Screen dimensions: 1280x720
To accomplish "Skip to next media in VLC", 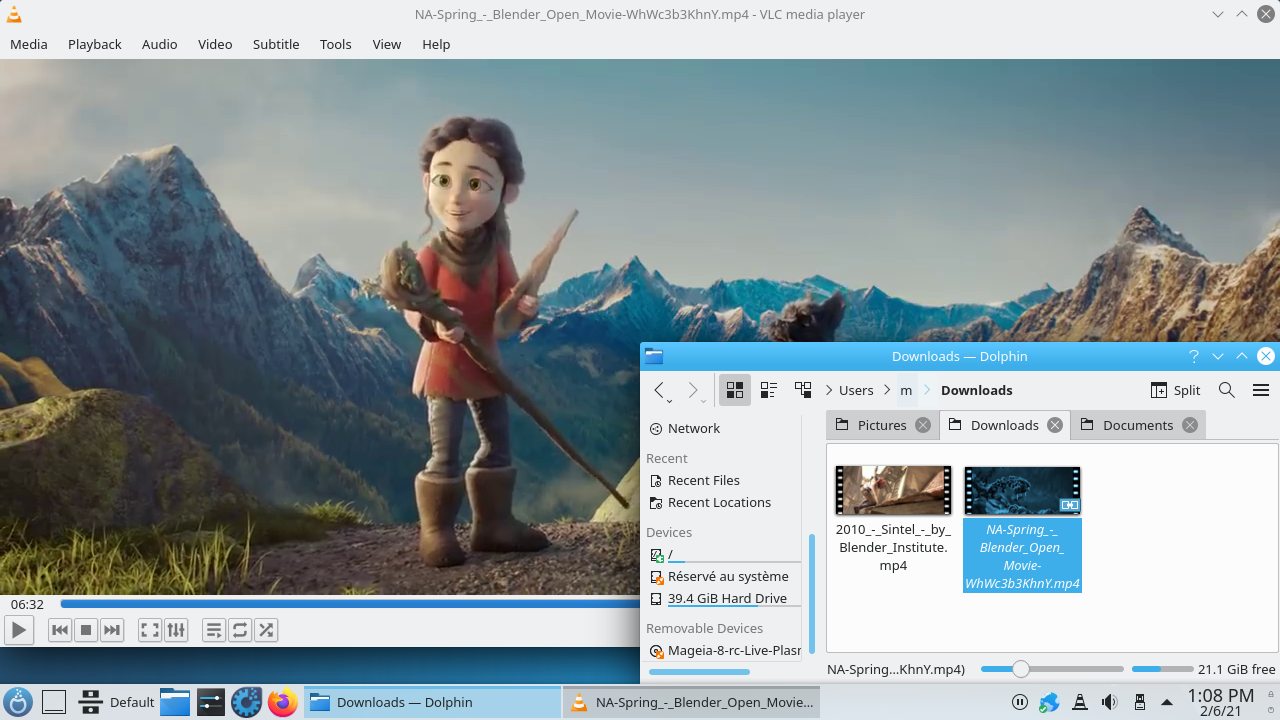I will [x=112, y=630].
